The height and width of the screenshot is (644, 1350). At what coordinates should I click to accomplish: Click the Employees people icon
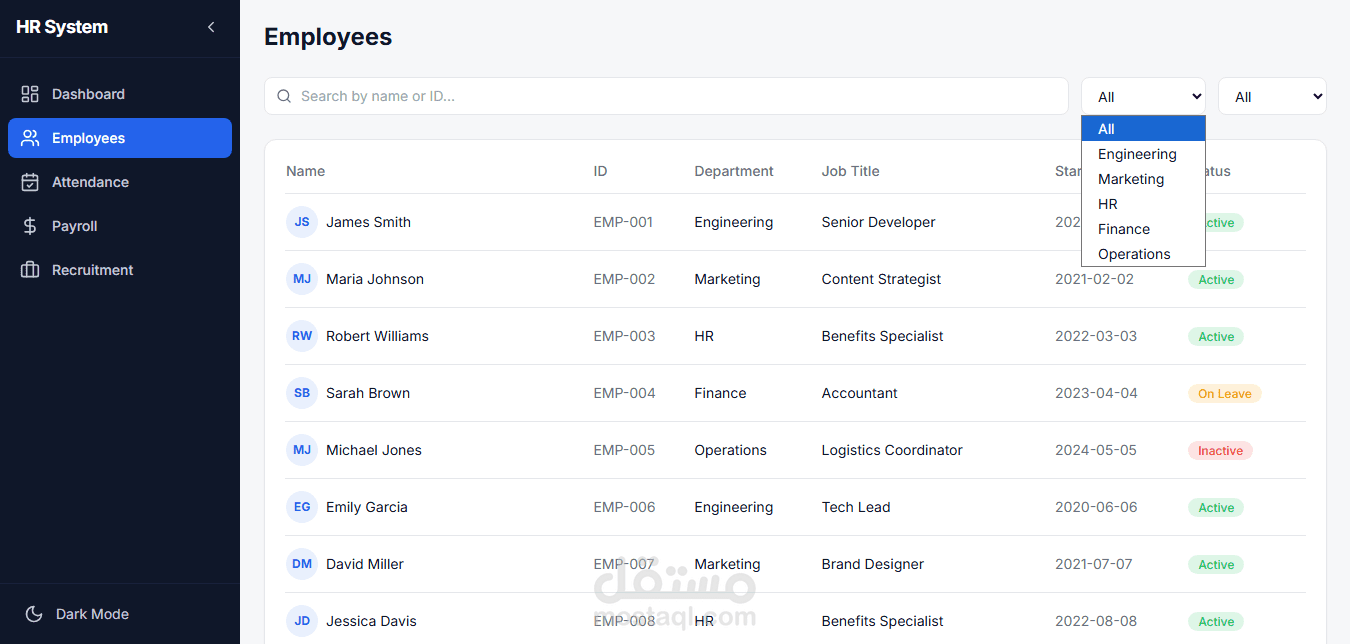pos(30,138)
